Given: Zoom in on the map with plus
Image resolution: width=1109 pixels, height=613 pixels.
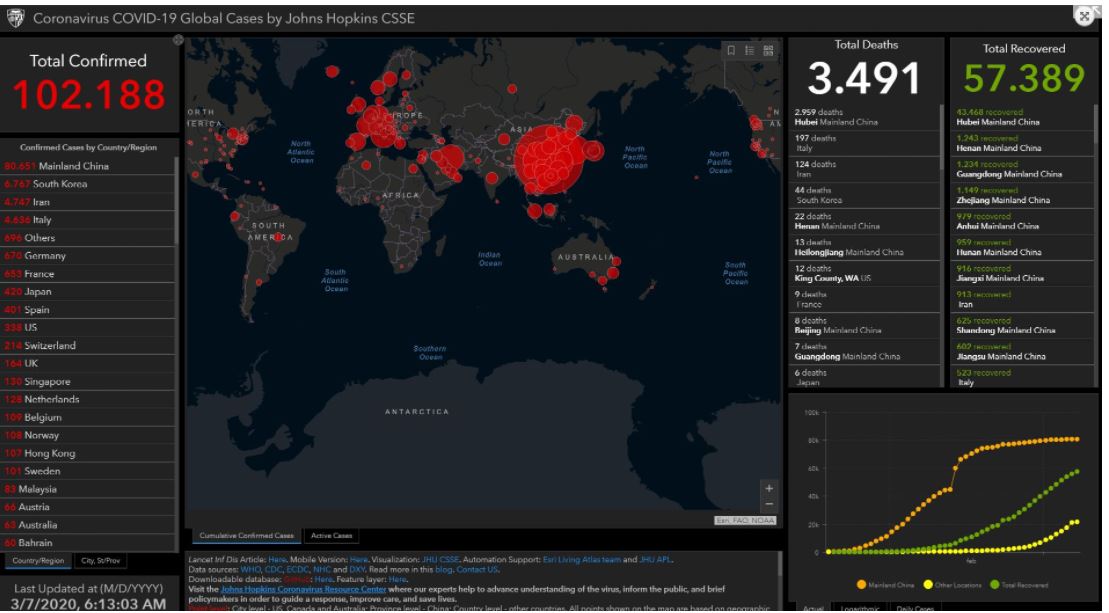Looking at the screenshot, I should click(769, 489).
